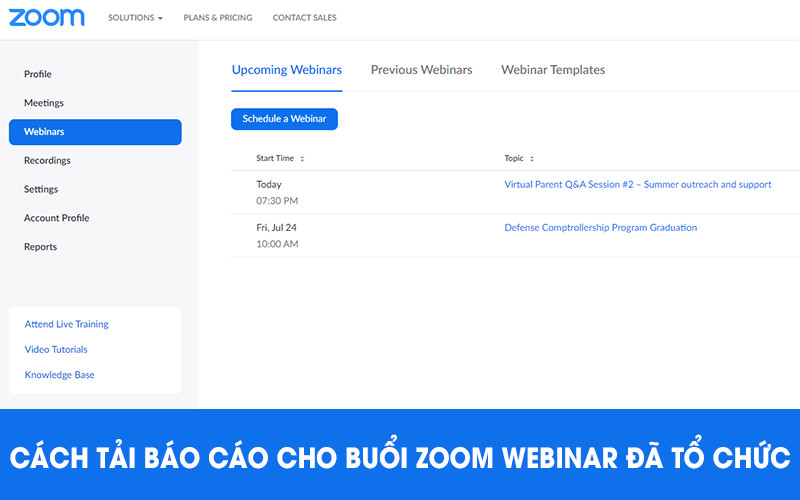Select Webinars in sidebar
The image size is (800, 500).
pyautogui.click(x=95, y=132)
